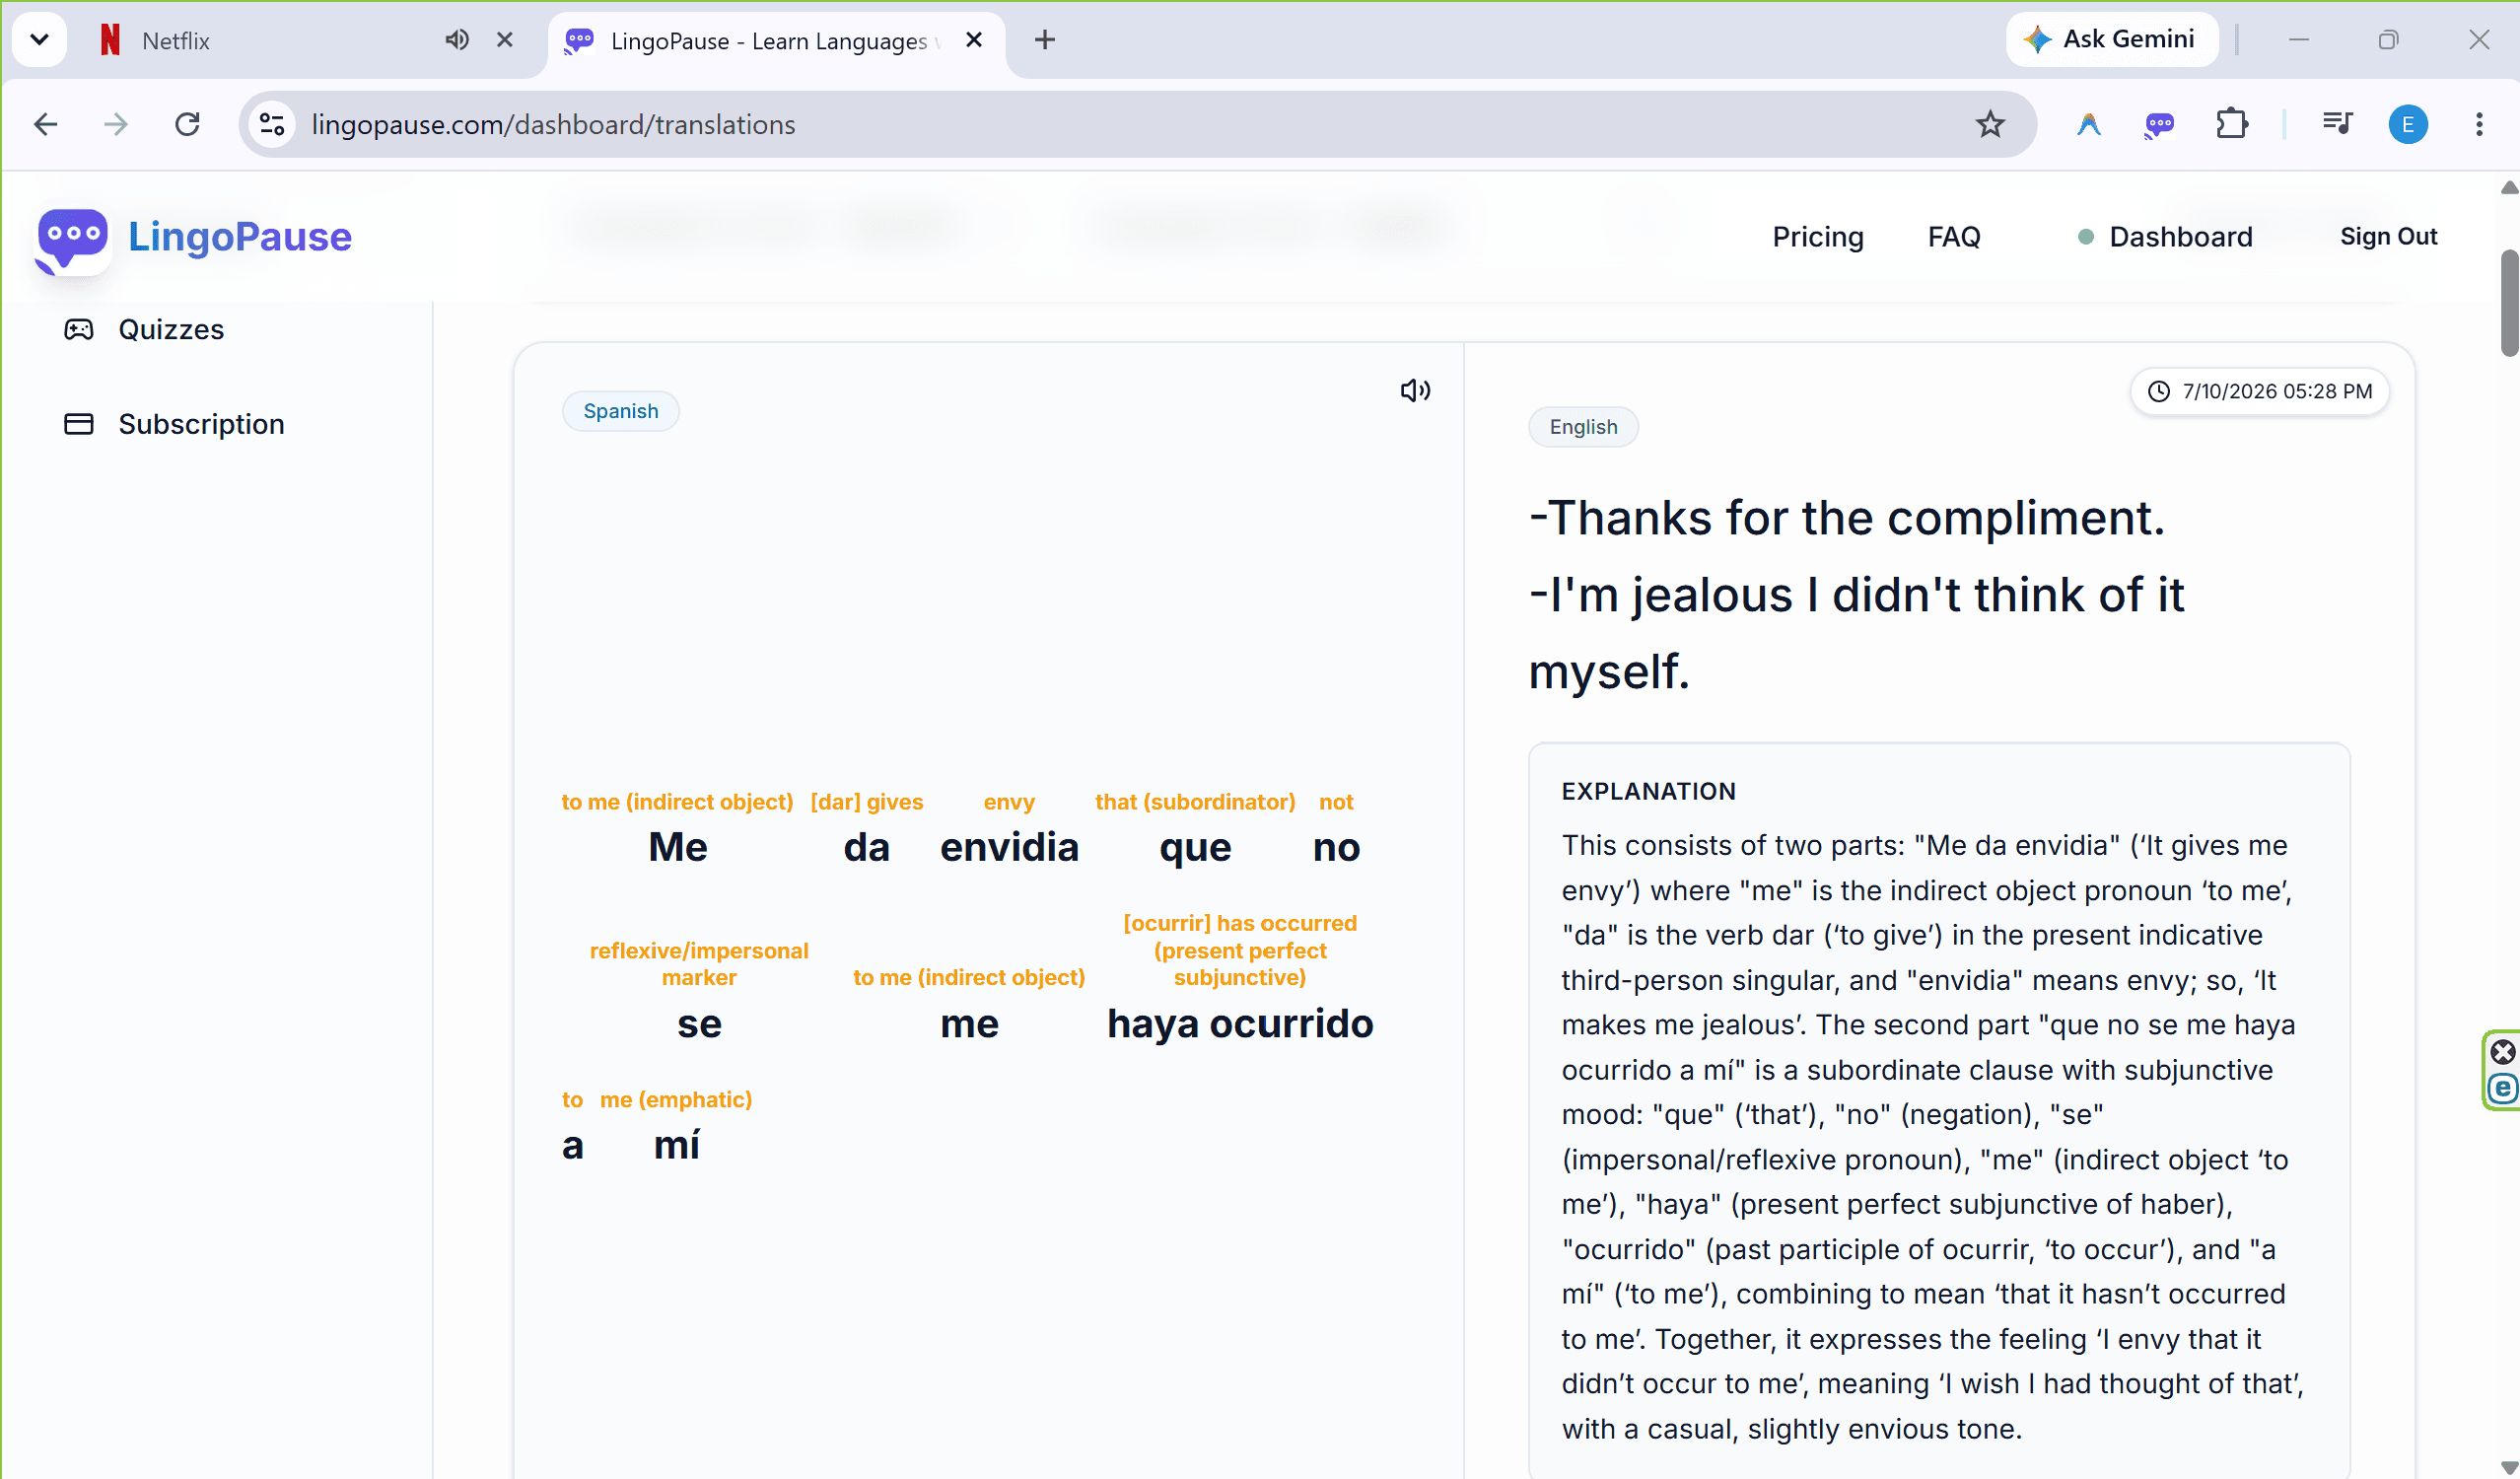This screenshot has height=1479, width=2520.
Task: Click Sign Out
Action: pyautogui.click(x=2388, y=237)
